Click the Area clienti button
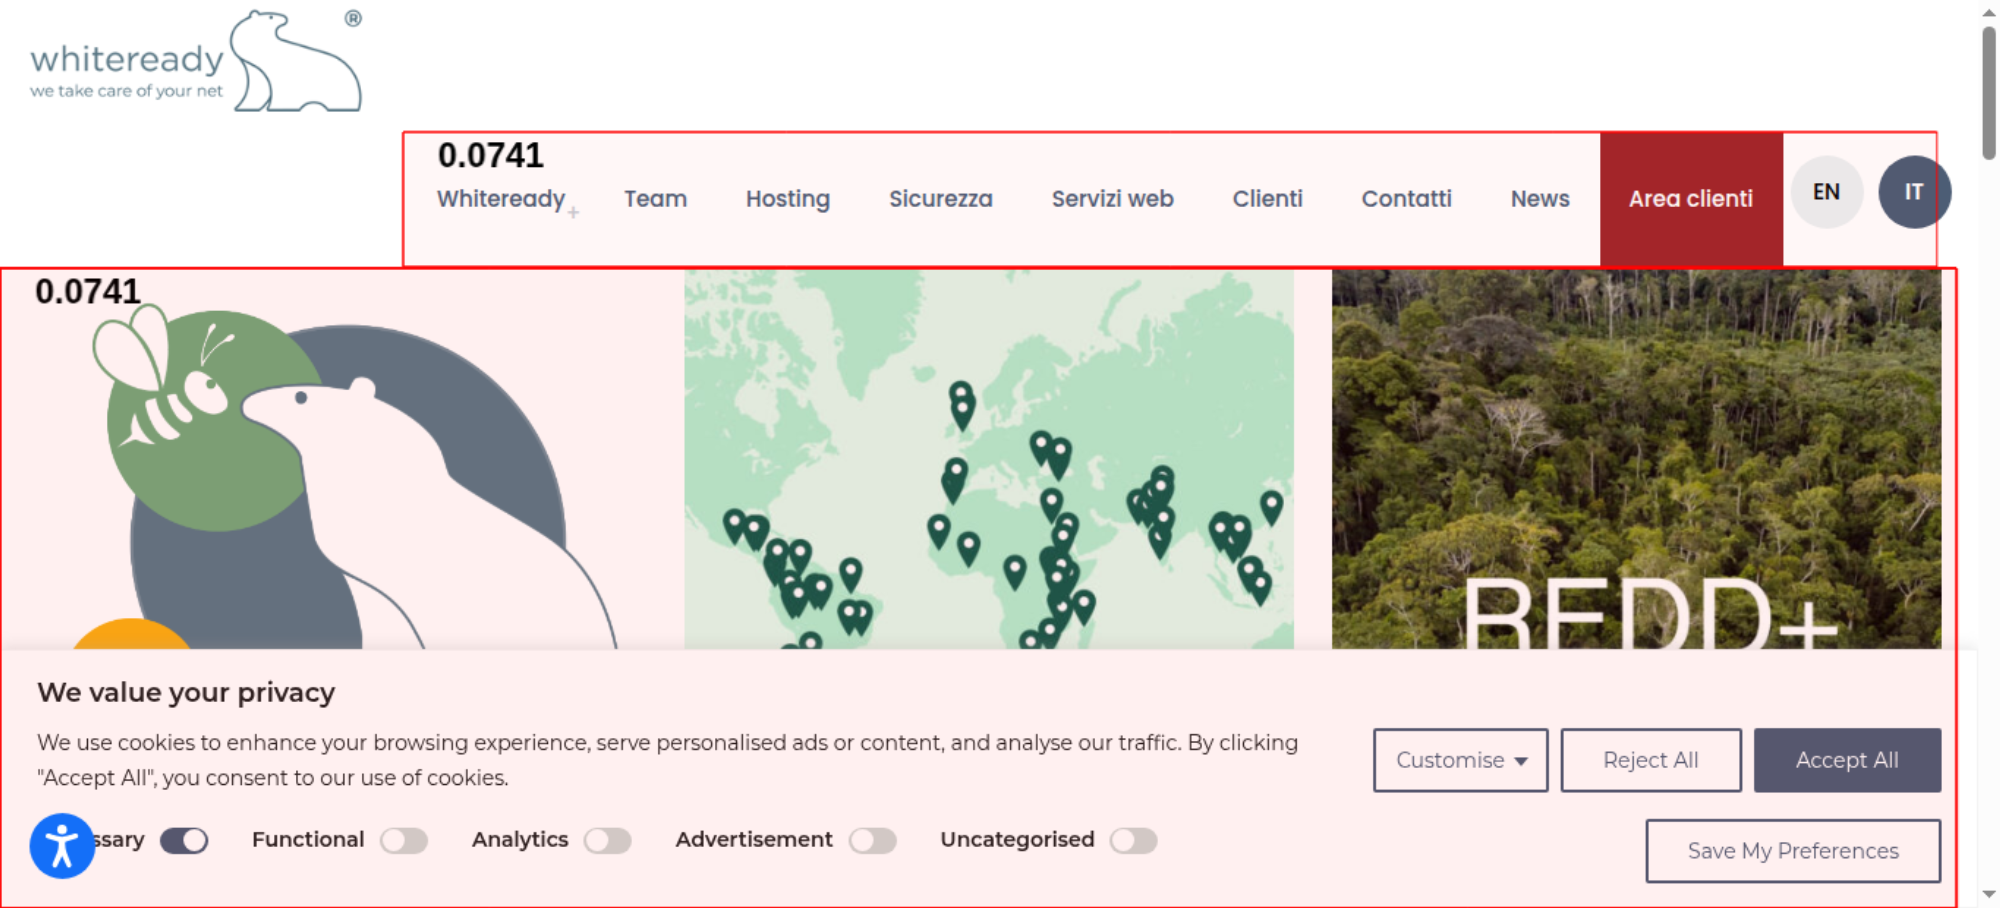 [1691, 199]
